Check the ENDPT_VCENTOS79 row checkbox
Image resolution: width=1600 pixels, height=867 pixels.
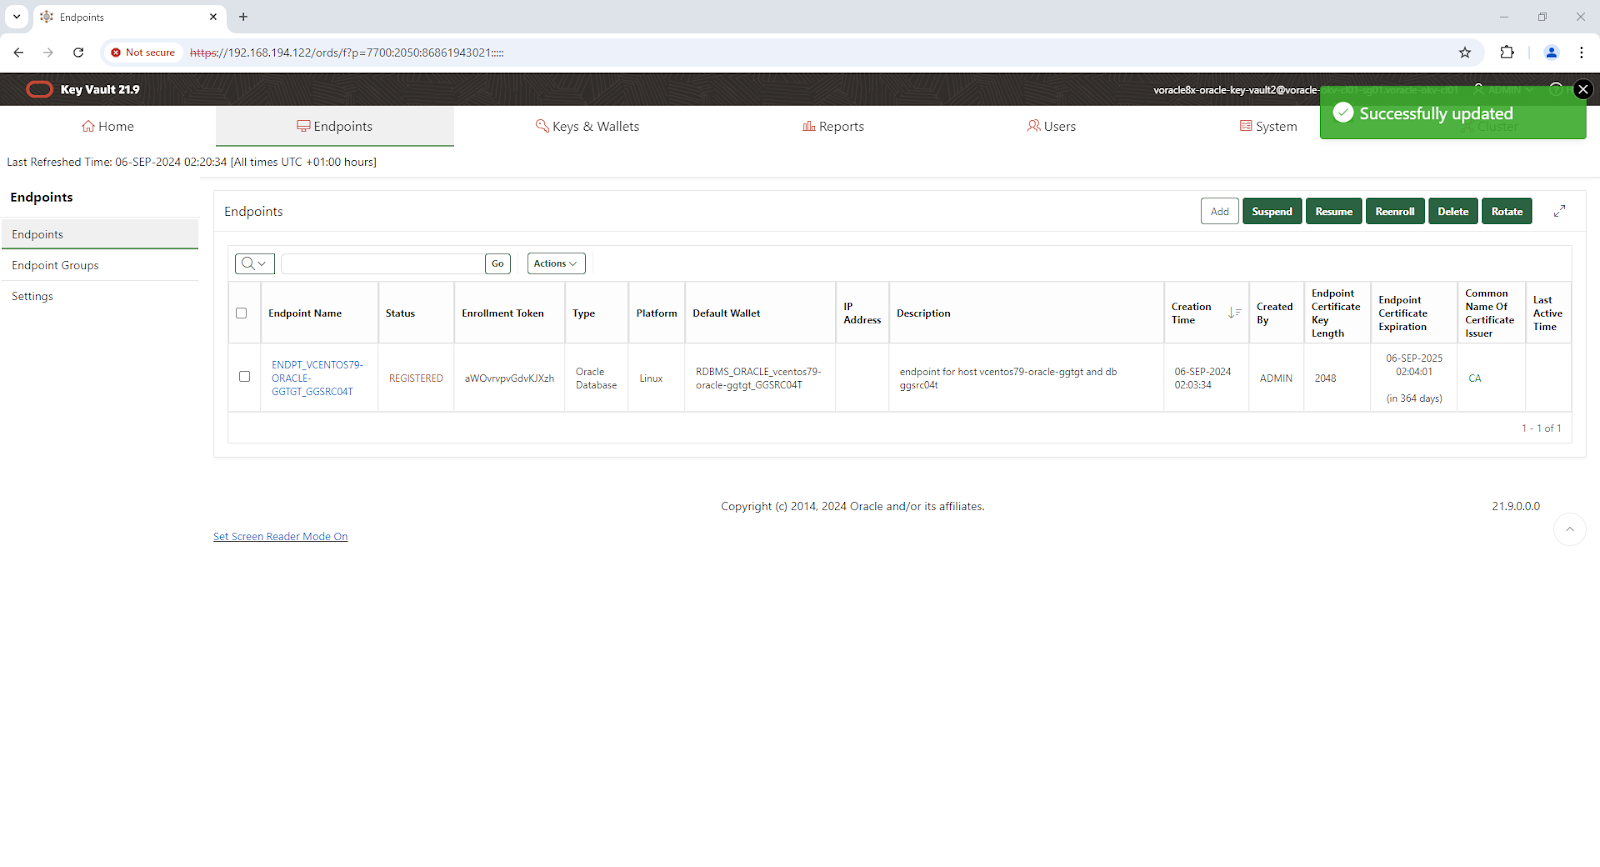[244, 377]
